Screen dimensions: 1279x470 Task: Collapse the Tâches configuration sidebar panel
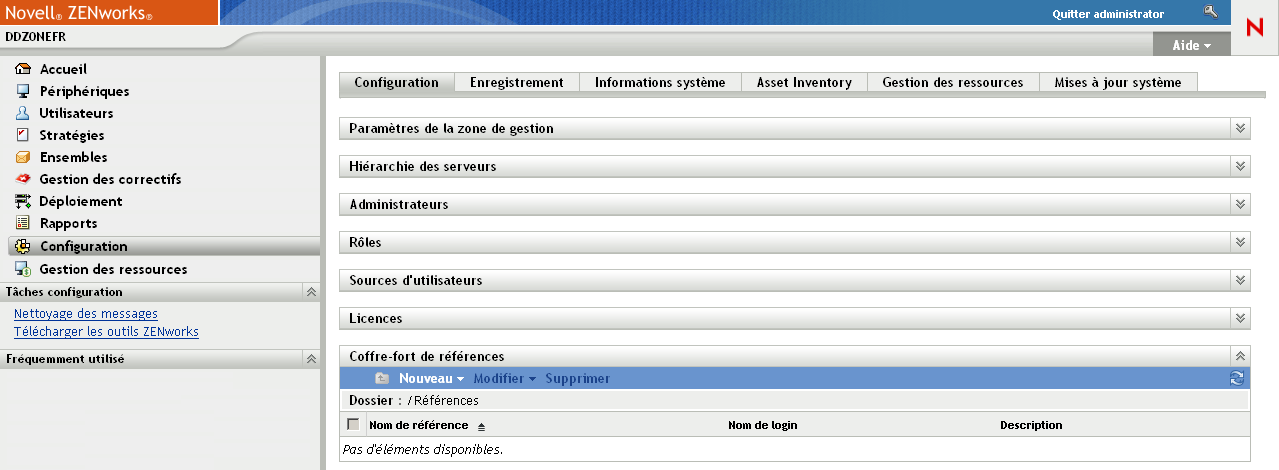pyautogui.click(x=311, y=292)
